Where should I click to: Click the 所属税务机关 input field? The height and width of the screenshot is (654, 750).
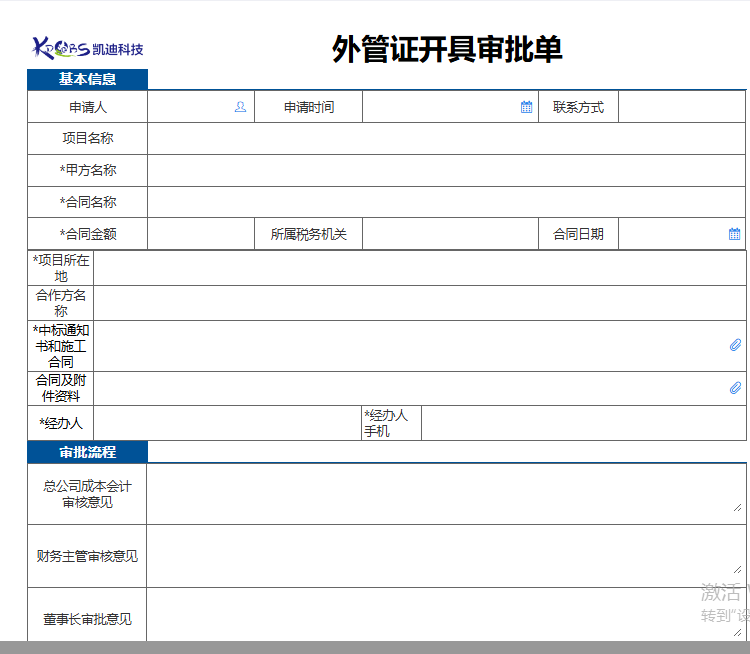pos(450,234)
